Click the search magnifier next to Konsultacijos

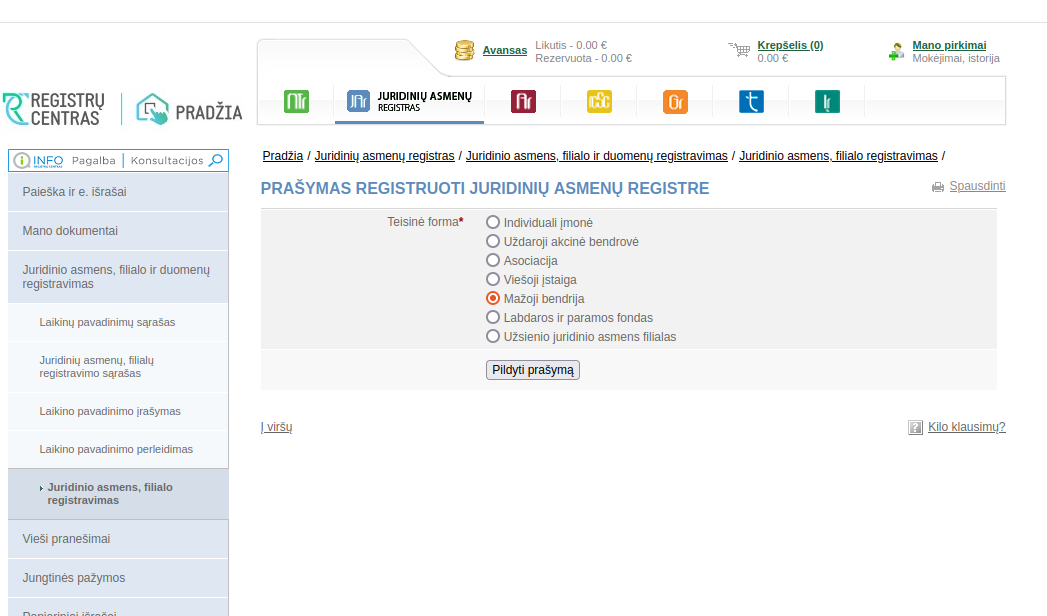[x=216, y=160]
